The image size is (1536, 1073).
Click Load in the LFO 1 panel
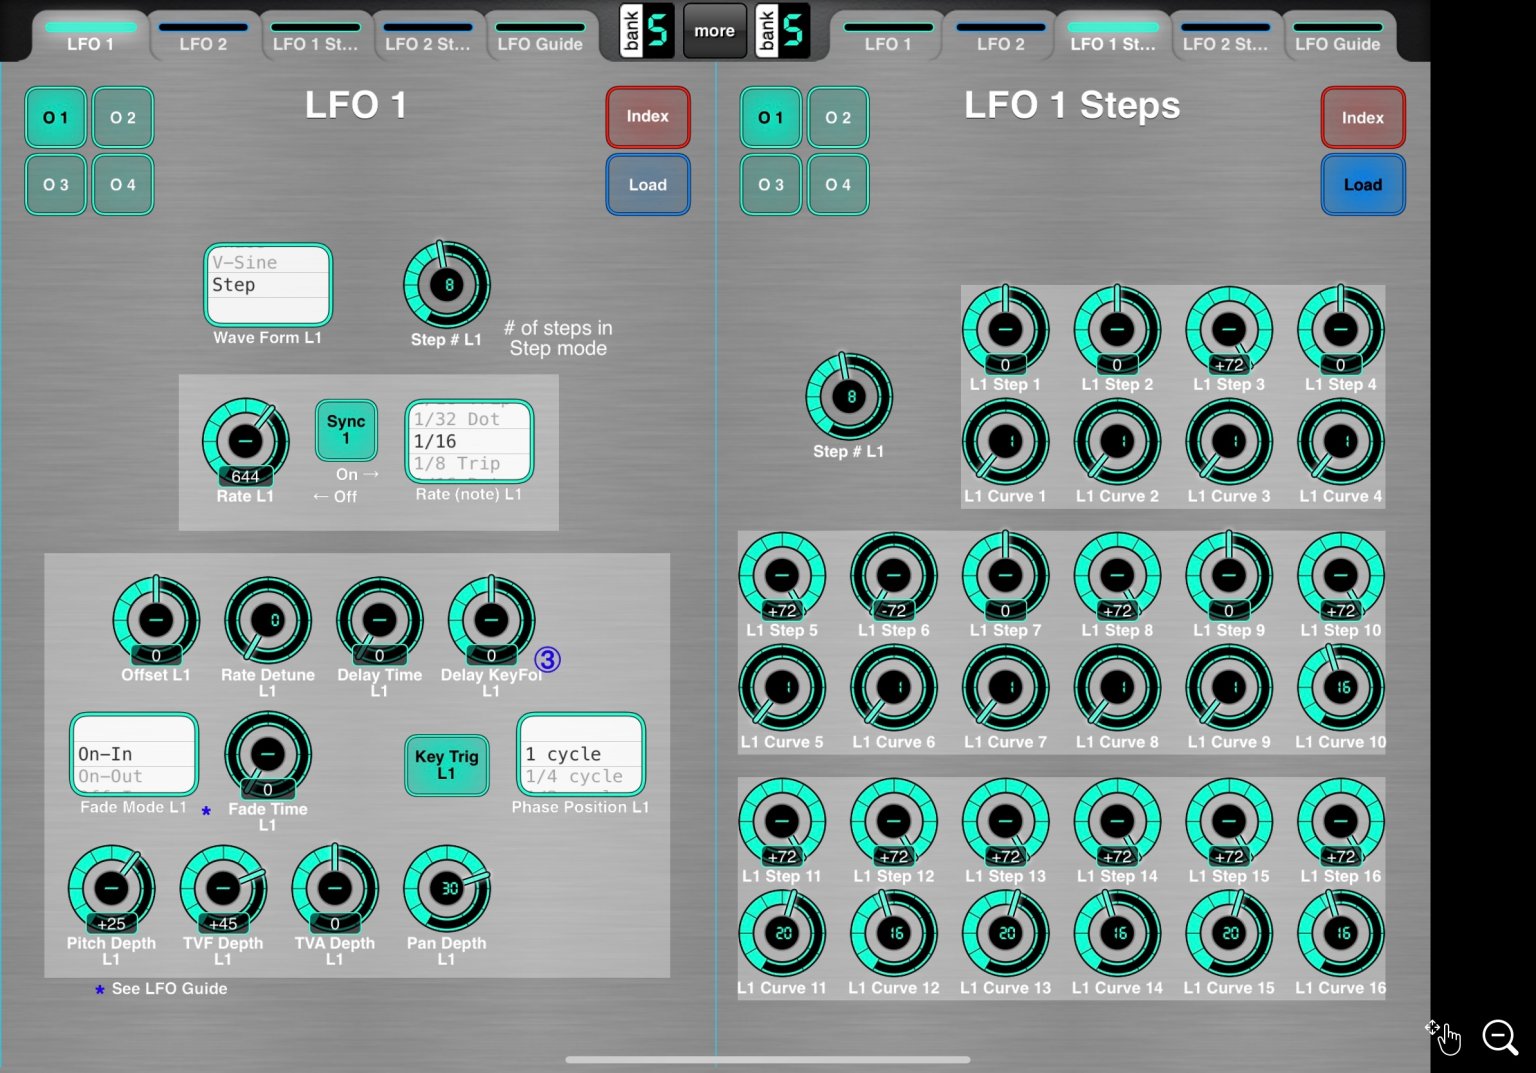[648, 185]
